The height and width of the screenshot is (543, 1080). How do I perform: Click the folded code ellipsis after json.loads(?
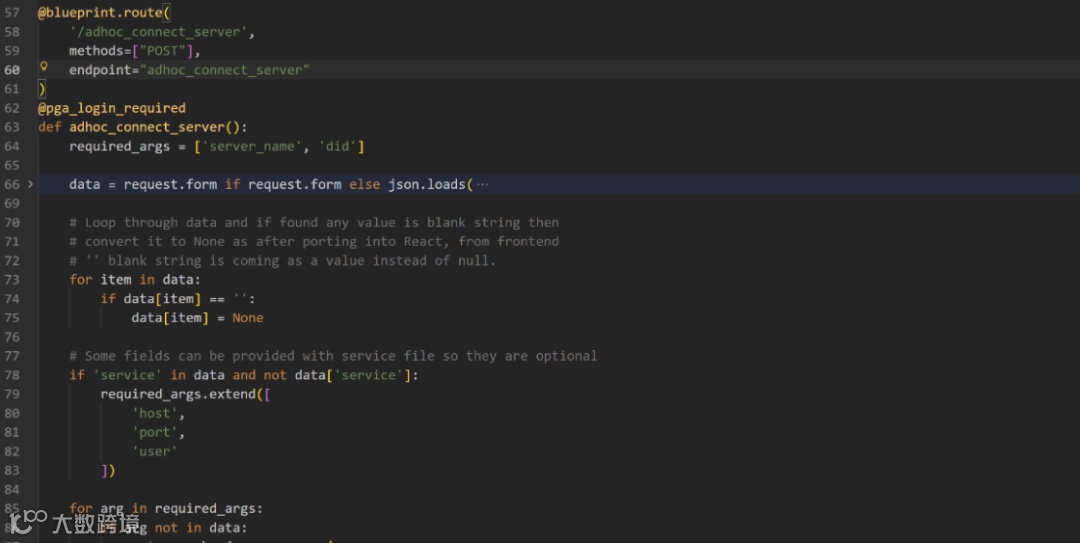[x=482, y=185]
